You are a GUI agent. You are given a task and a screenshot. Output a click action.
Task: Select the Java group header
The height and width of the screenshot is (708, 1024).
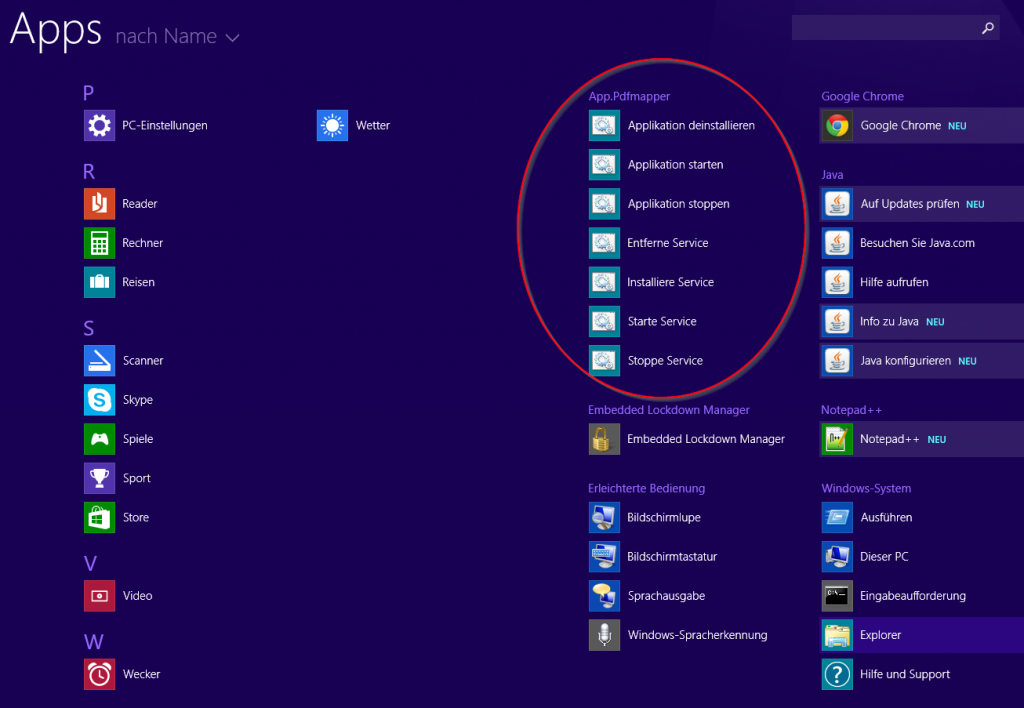click(832, 174)
